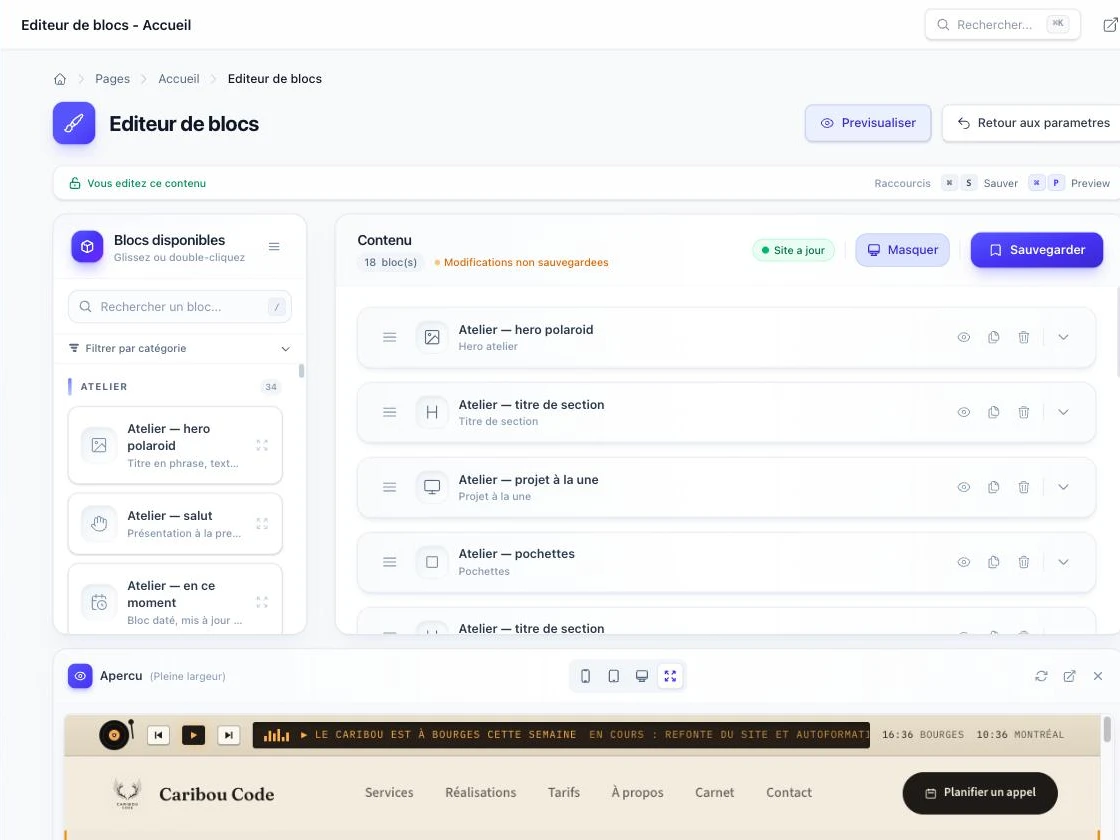This screenshot has height=840, width=1120.
Task: Collapse the ATELIER category header
Action: coord(174,386)
